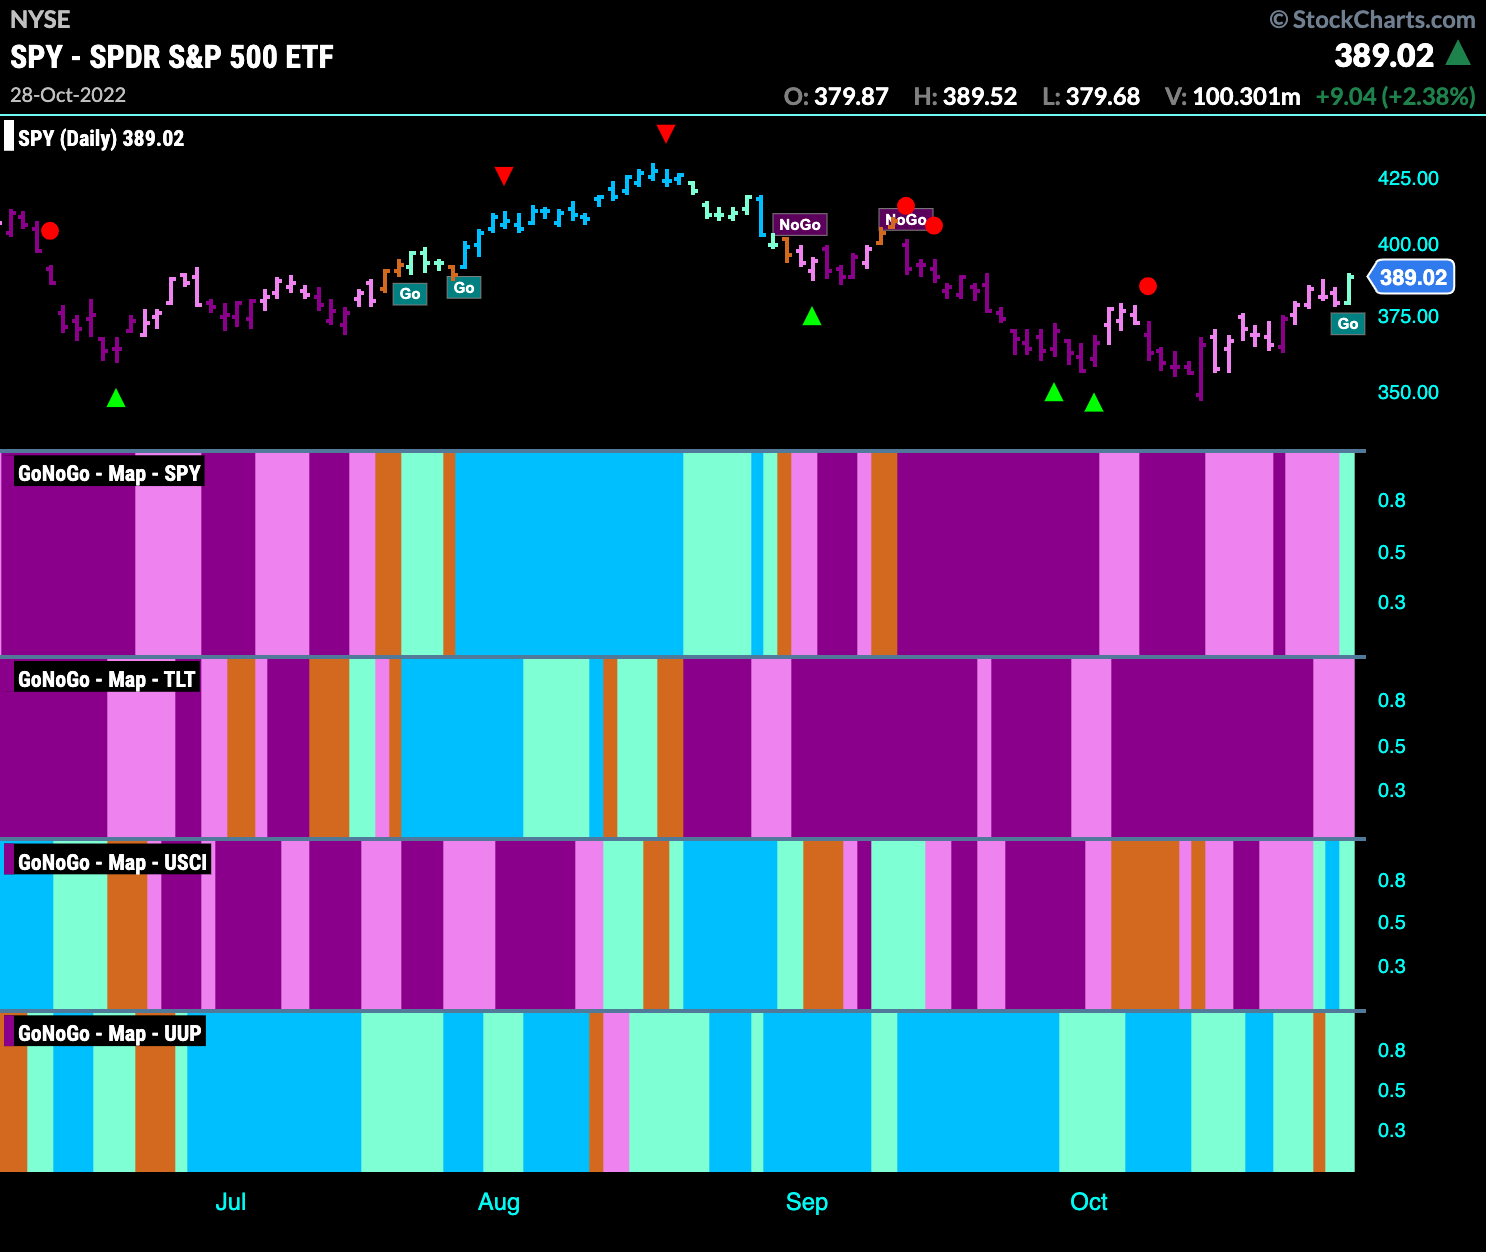The width and height of the screenshot is (1486, 1252).
Task: Select the red circle marker in early October
Action: (1148, 286)
